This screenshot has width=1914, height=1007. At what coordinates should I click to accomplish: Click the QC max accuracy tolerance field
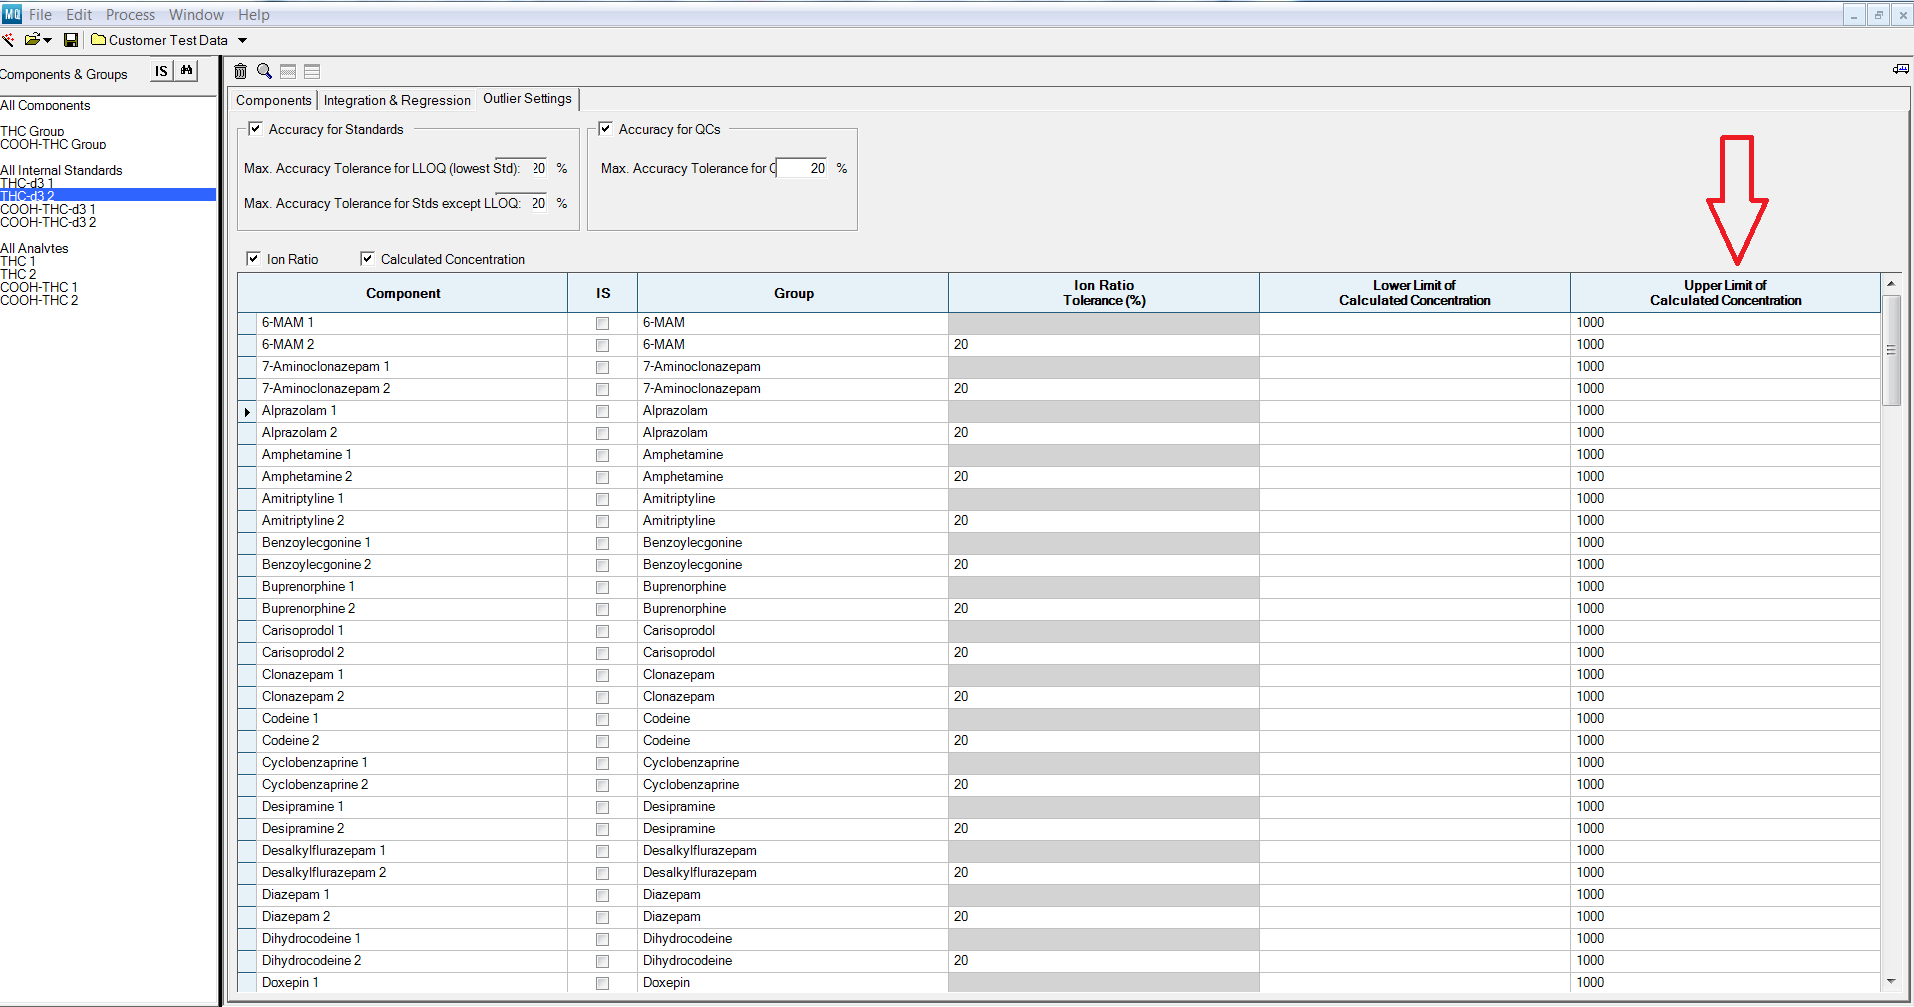coord(802,168)
